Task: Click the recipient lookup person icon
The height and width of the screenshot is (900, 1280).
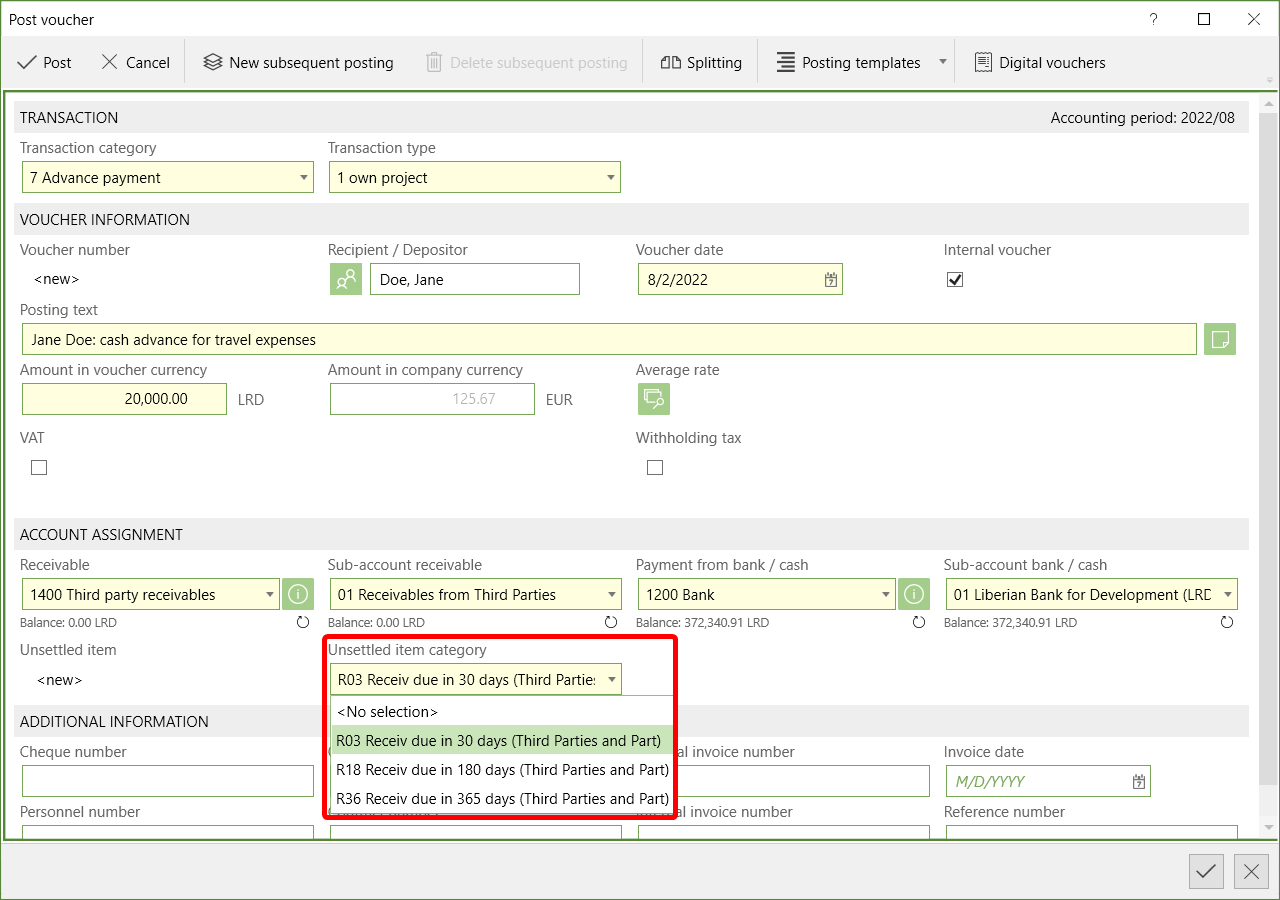Action: point(346,279)
